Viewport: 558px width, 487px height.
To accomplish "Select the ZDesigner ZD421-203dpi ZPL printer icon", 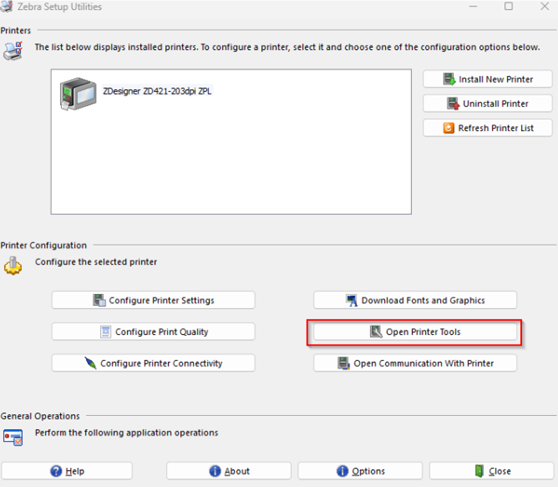I will (x=78, y=94).
